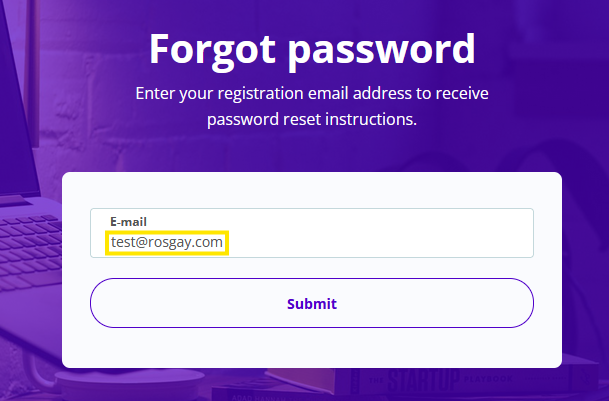Click the "Enter your registration email address" line

[x=275, y=96]
